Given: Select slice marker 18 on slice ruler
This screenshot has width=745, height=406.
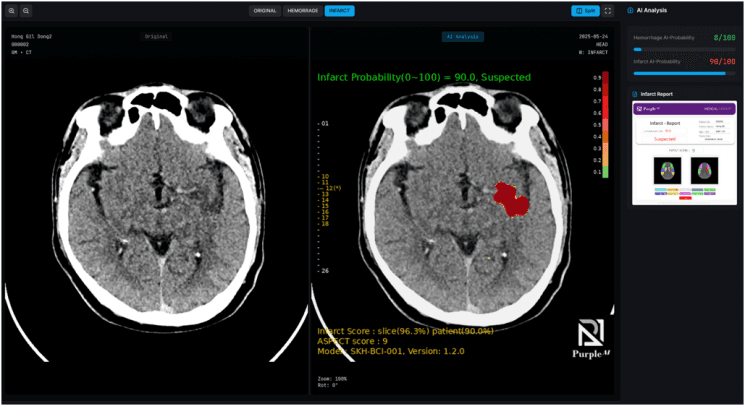Looking at the screenshot, I should [325, 224].
